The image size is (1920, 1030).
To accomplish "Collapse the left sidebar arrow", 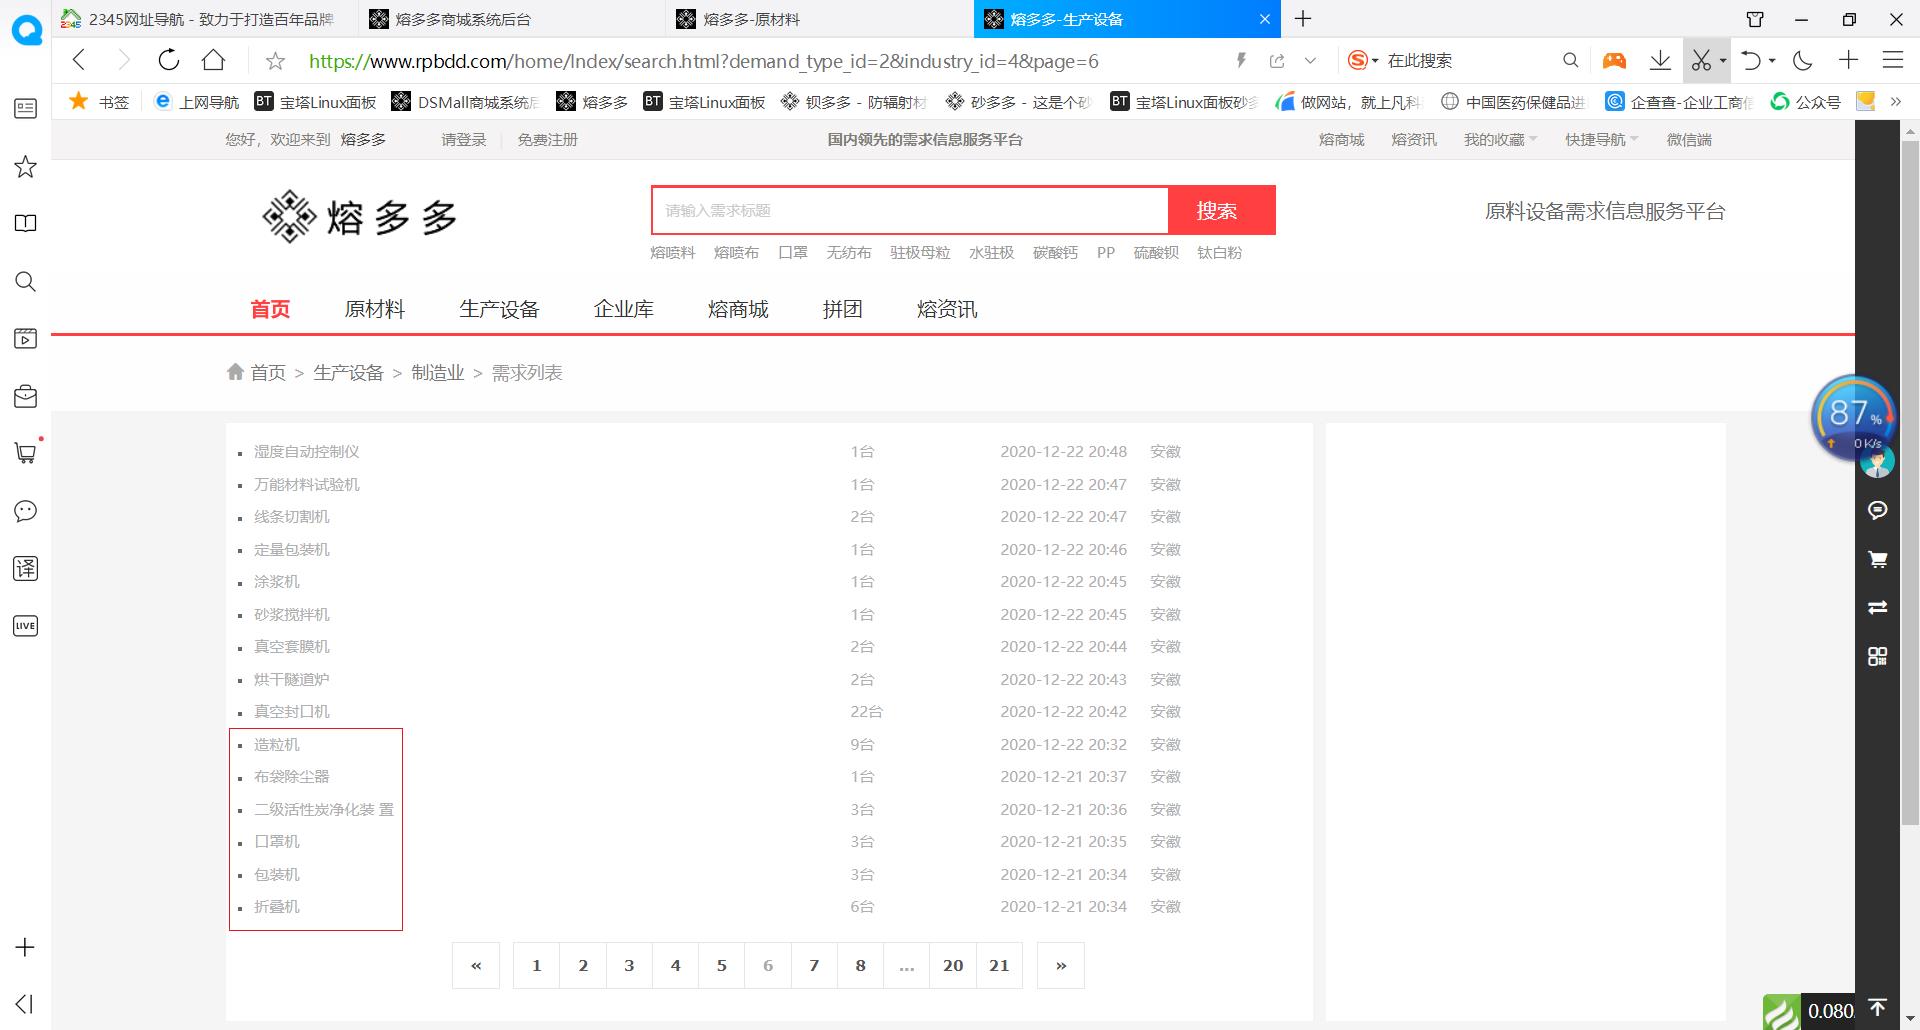I will pos(25,1004).
